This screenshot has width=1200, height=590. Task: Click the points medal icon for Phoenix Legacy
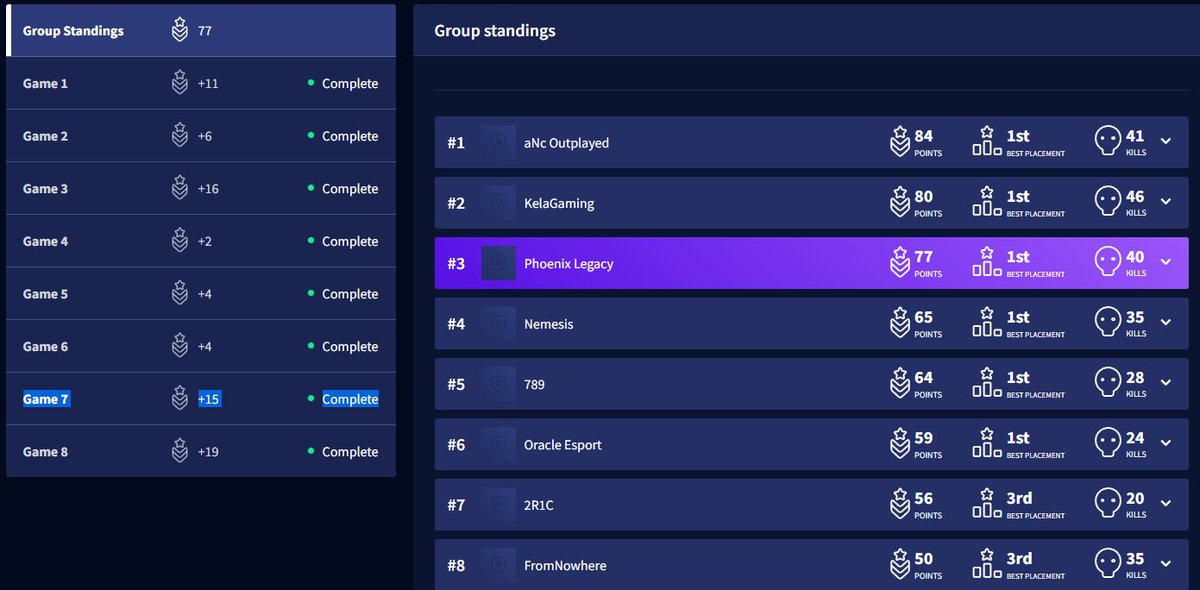tap(899, 262)
